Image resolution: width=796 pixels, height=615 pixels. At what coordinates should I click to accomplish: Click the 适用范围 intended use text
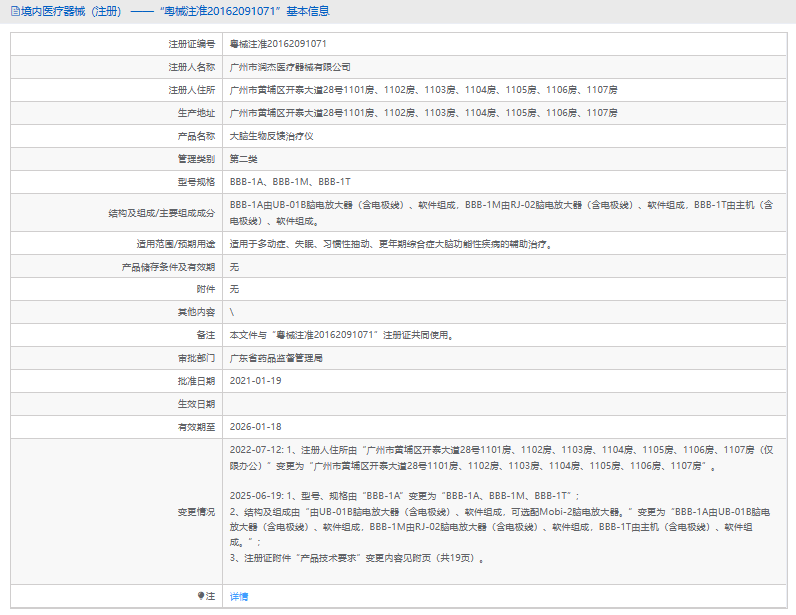click(390, 244)
